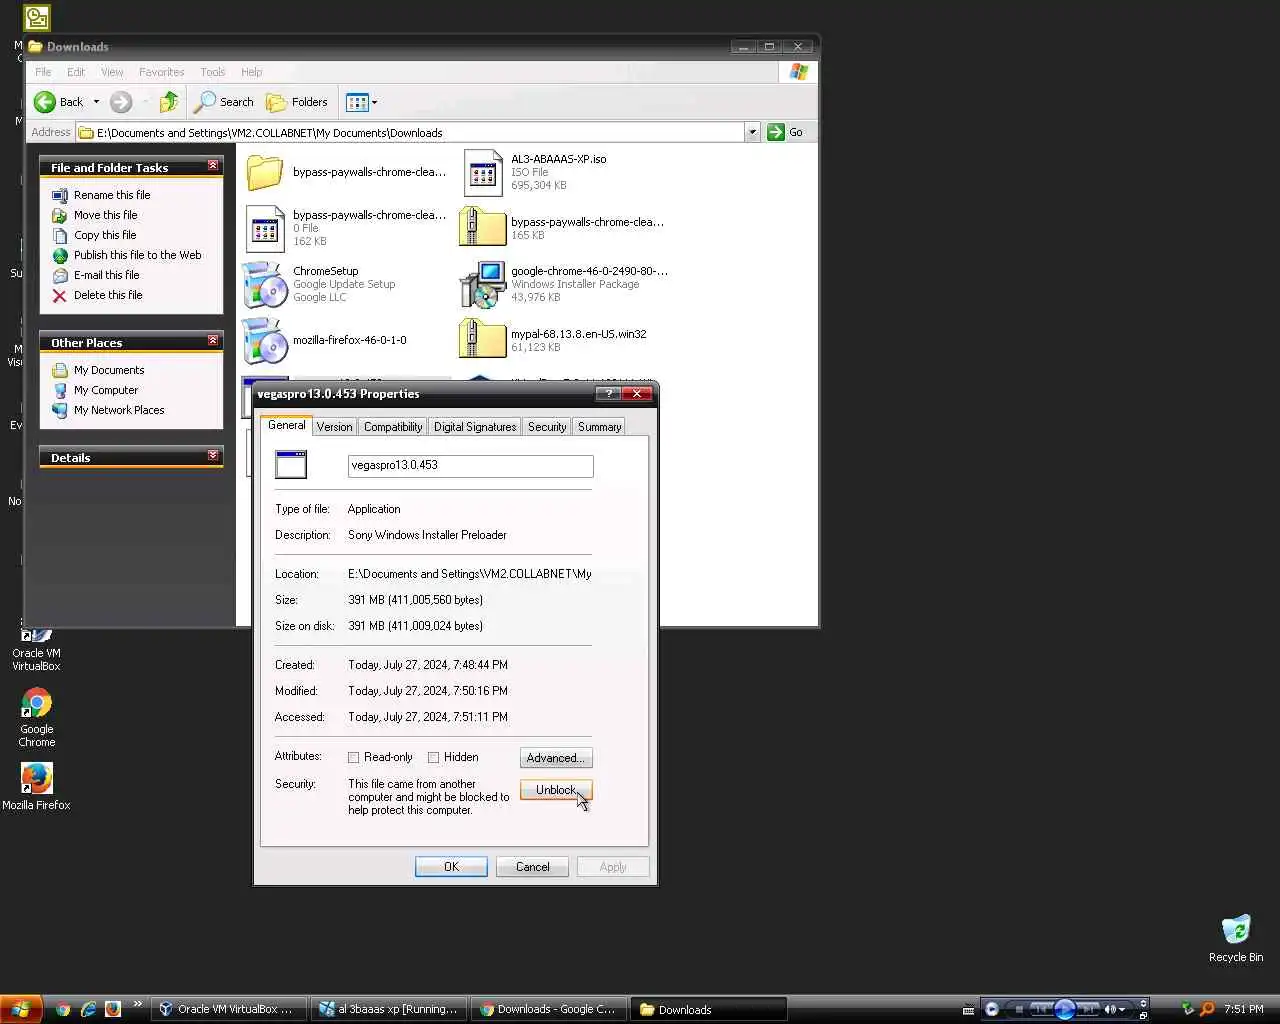Open the Back button history dropdown arrow
The height and width of the screenshot is (1024, 1280).
(x=96, y=102)
